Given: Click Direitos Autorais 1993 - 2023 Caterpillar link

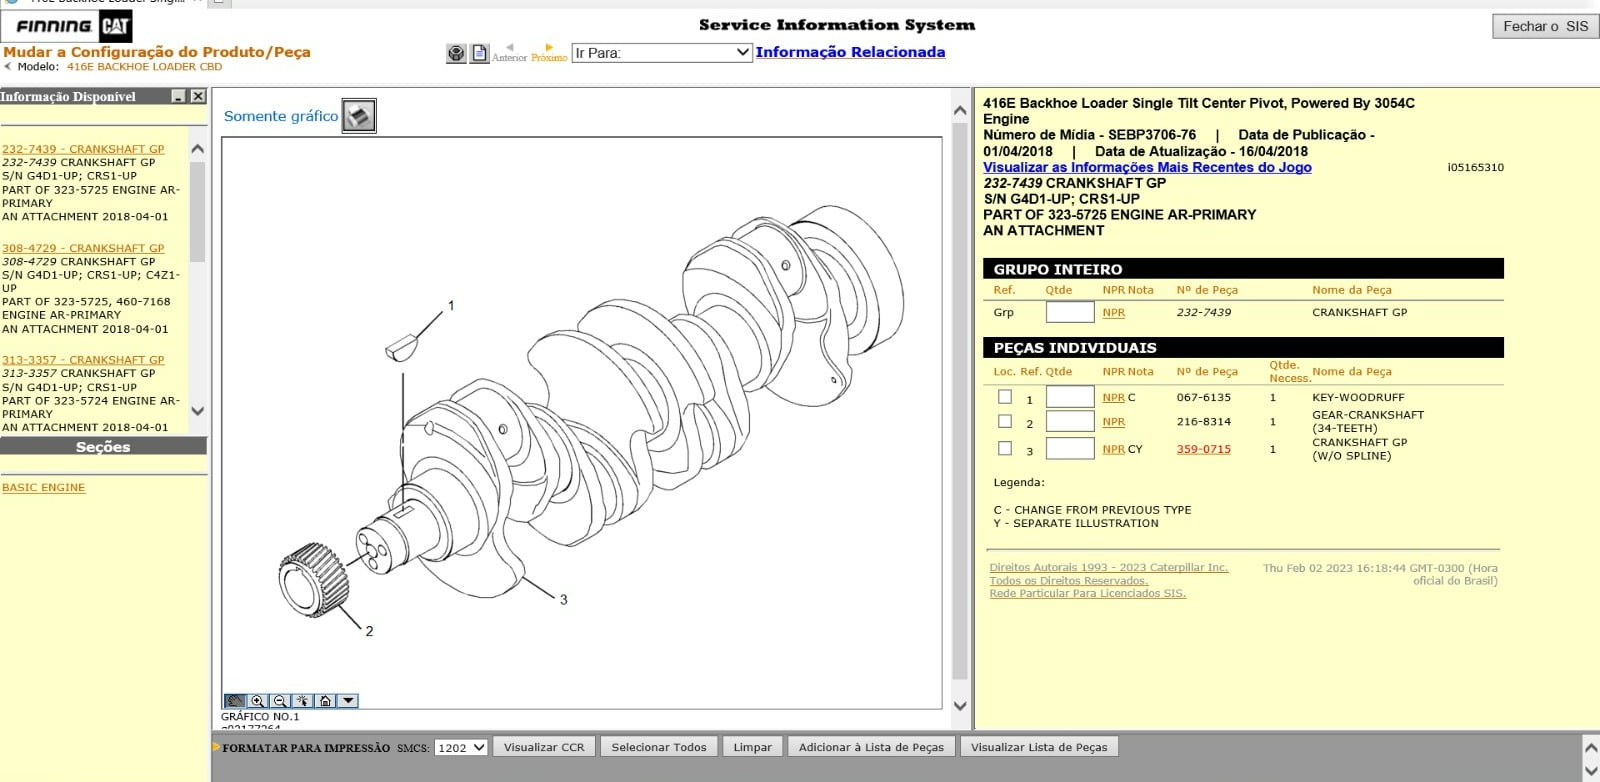Looking at the screenshot, I should click(x=1108, y=568).
